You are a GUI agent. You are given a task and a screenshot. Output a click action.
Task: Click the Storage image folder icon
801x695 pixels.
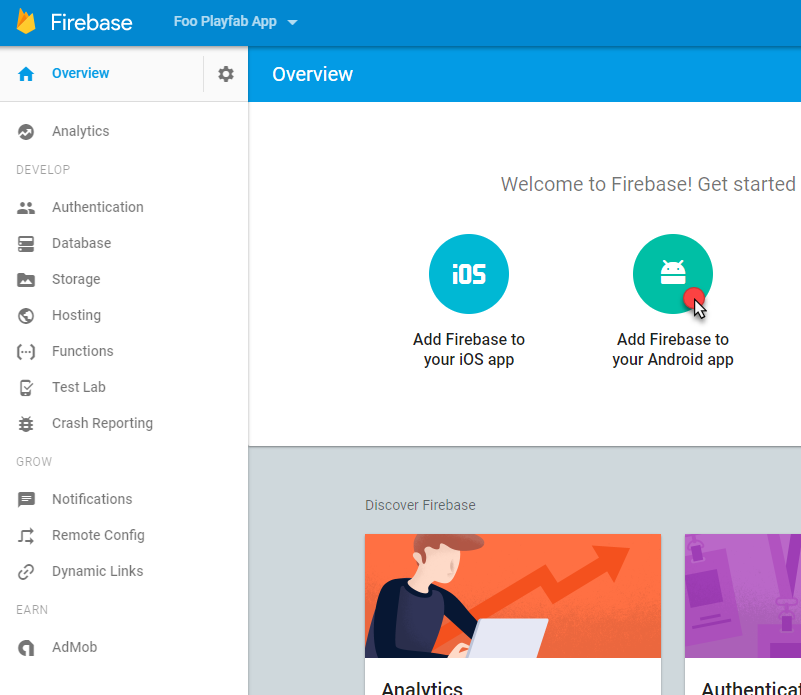click(x=26, y=280)
